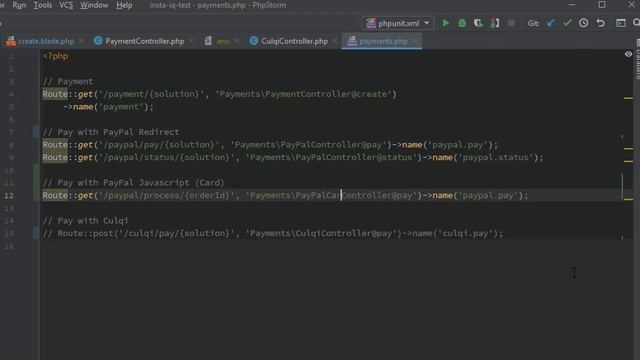Image resolution: width=640 pixels, height=360 pixels.
Task: Open the VCS menu
Action: [x=66, y=5]
